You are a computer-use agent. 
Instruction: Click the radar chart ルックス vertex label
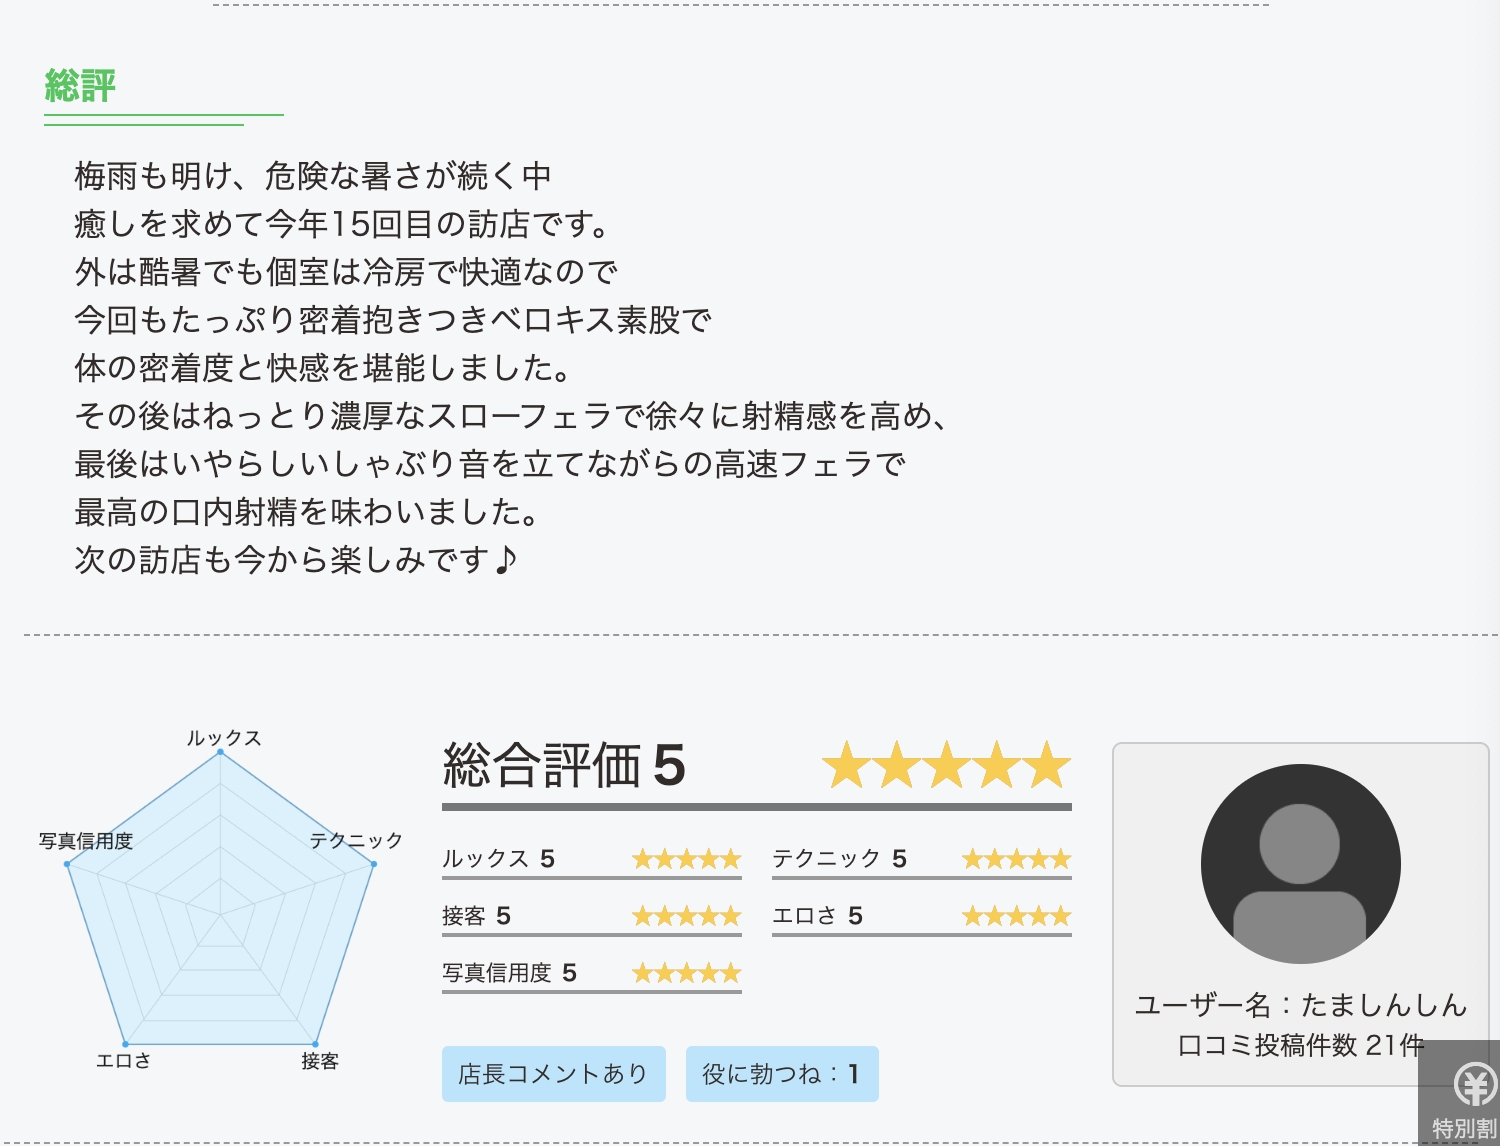(x=224, y=738)
